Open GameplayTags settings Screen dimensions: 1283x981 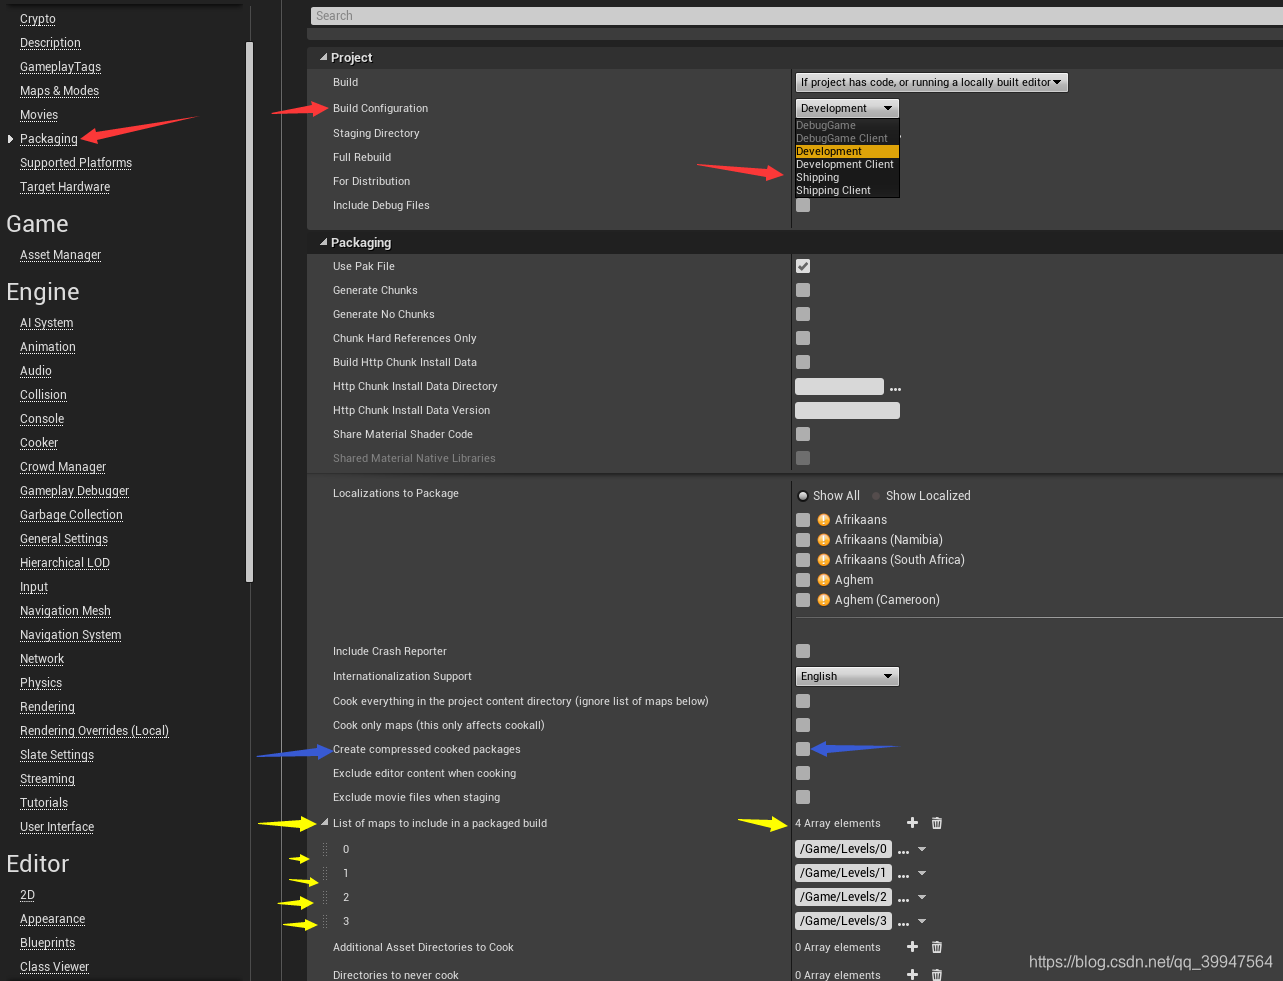60,67
